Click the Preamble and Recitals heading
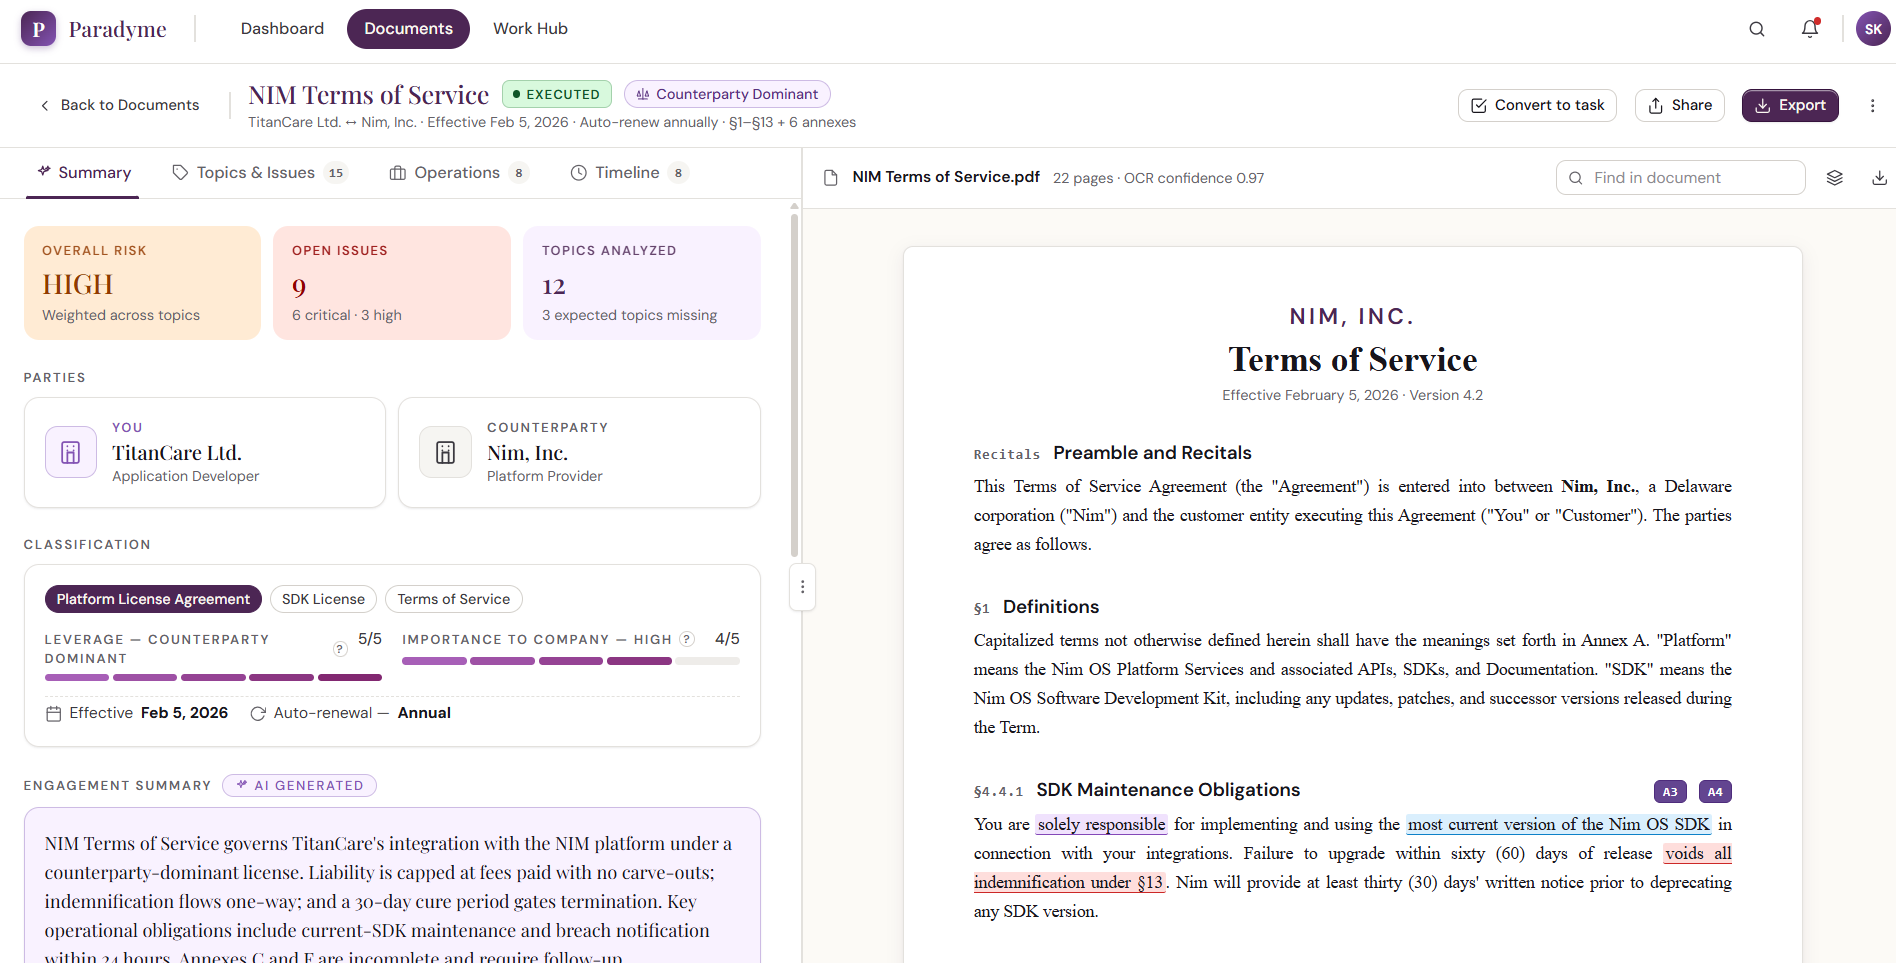Screen dimensions: 1896x963 tap(1152, 453)
